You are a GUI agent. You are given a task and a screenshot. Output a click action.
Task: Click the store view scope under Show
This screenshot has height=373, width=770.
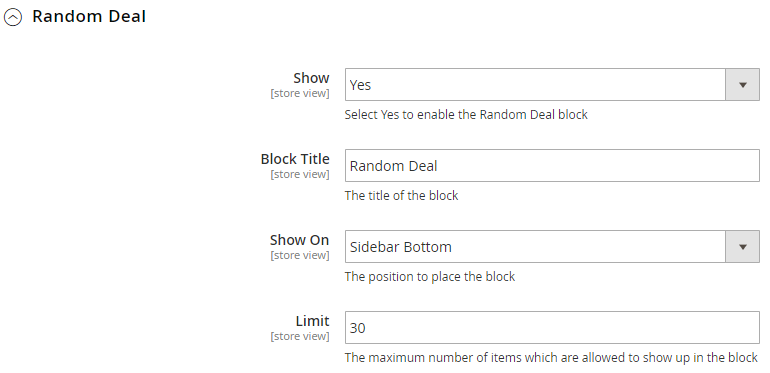[x=300, y=93]
